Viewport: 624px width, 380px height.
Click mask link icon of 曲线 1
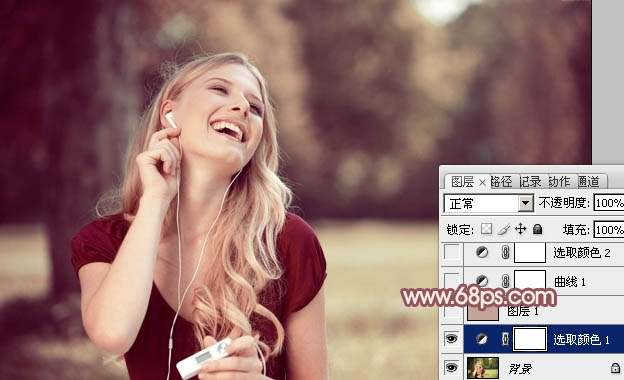click(x=505, y=281)
